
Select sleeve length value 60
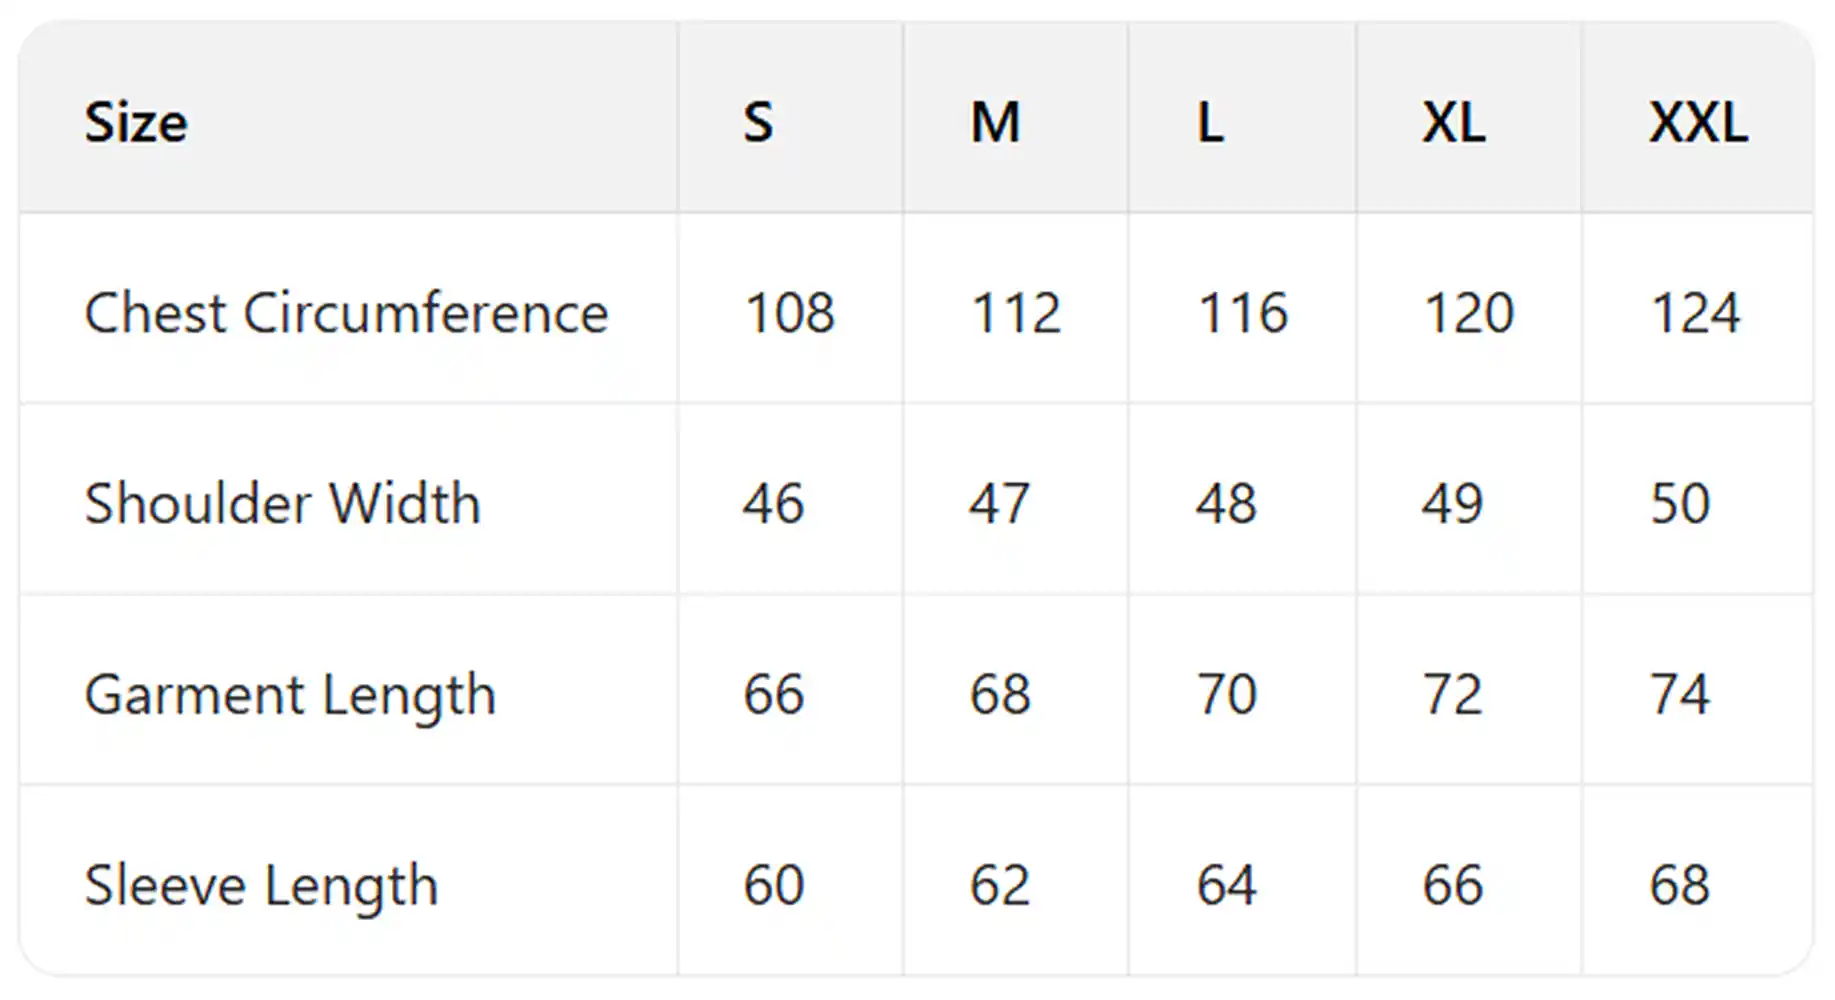click(x=773, y=886)
